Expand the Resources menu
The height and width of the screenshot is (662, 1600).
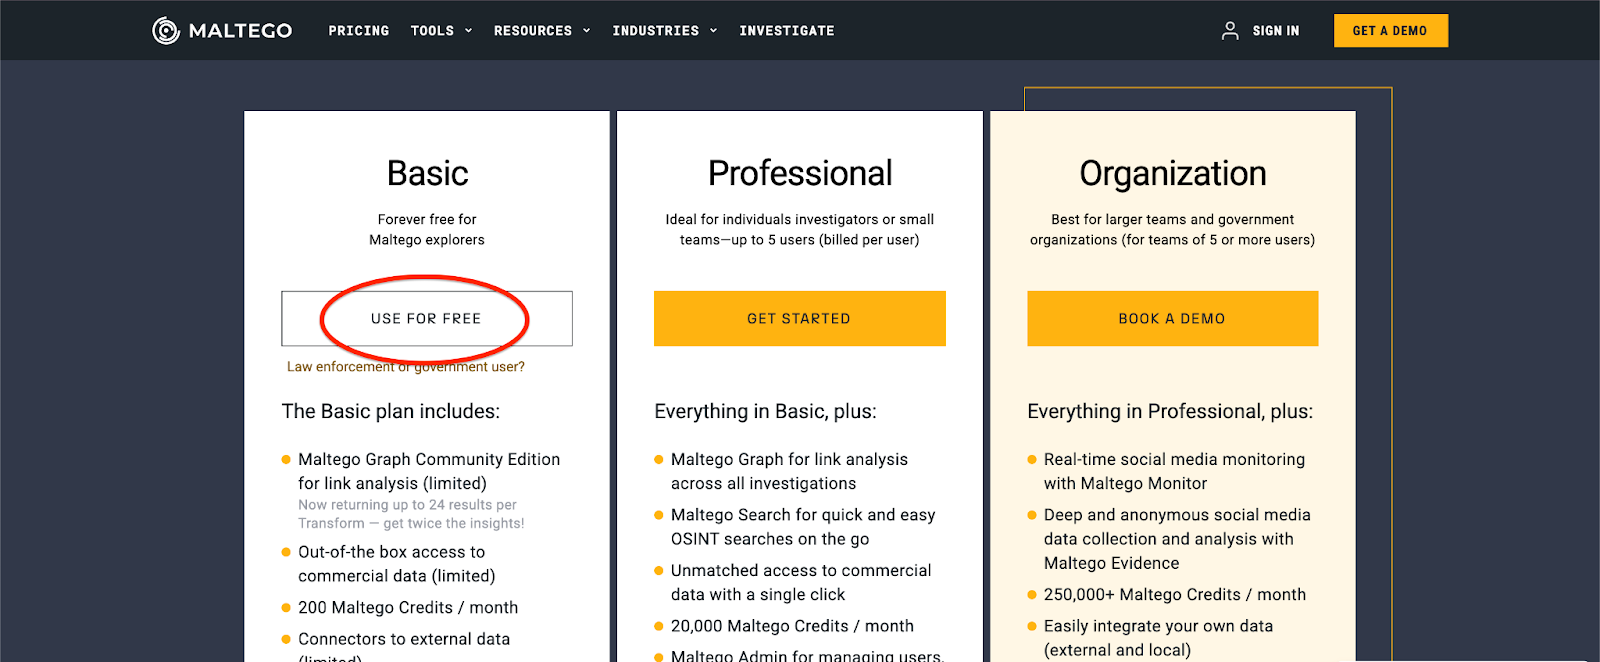pos(542,31)
